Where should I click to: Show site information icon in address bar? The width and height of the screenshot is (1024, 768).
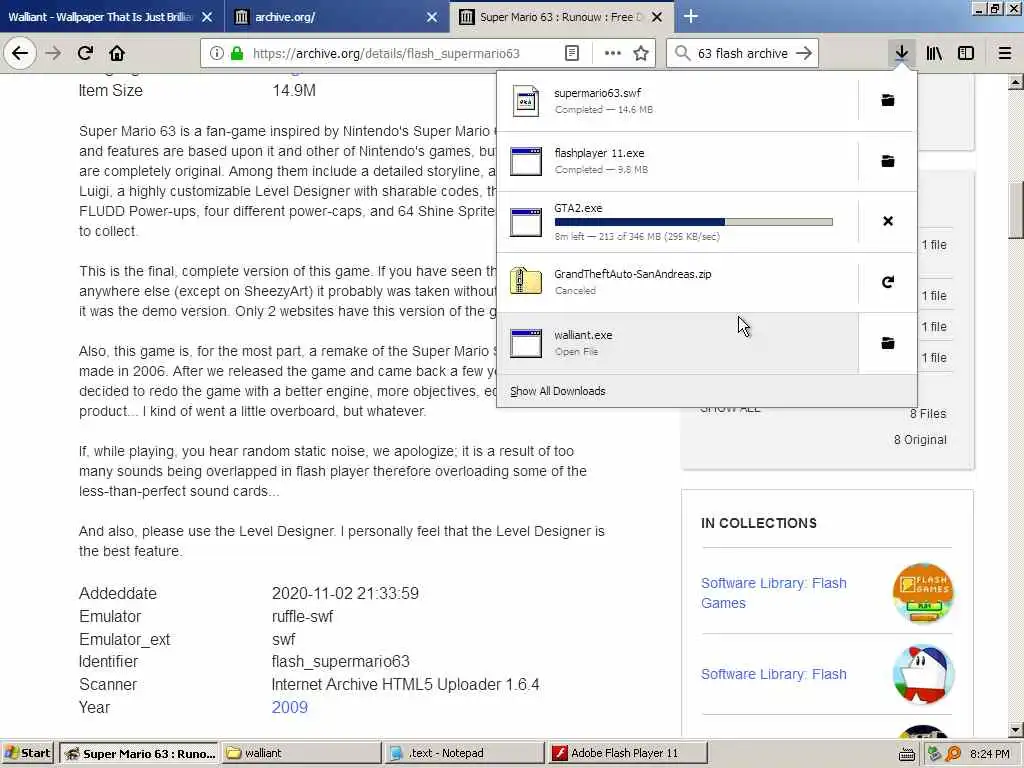tap(217, 53)
